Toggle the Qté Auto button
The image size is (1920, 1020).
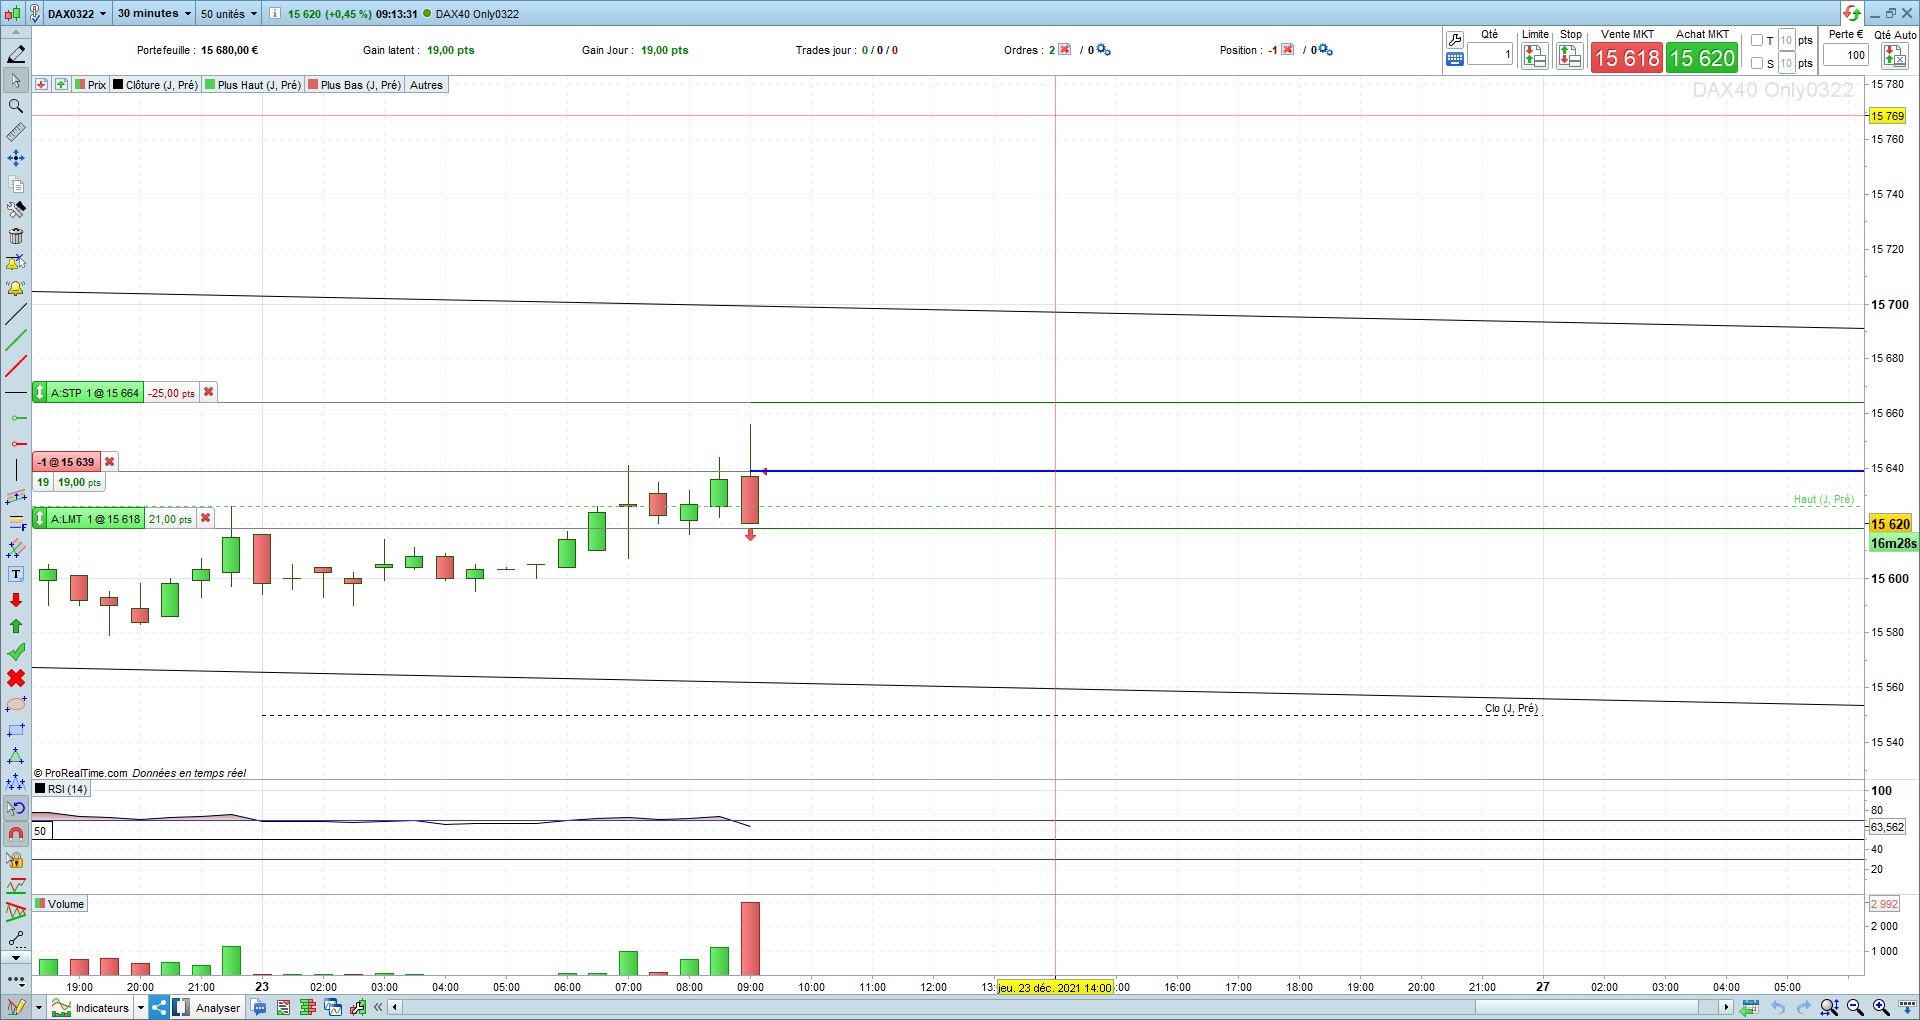[1895, 57]
